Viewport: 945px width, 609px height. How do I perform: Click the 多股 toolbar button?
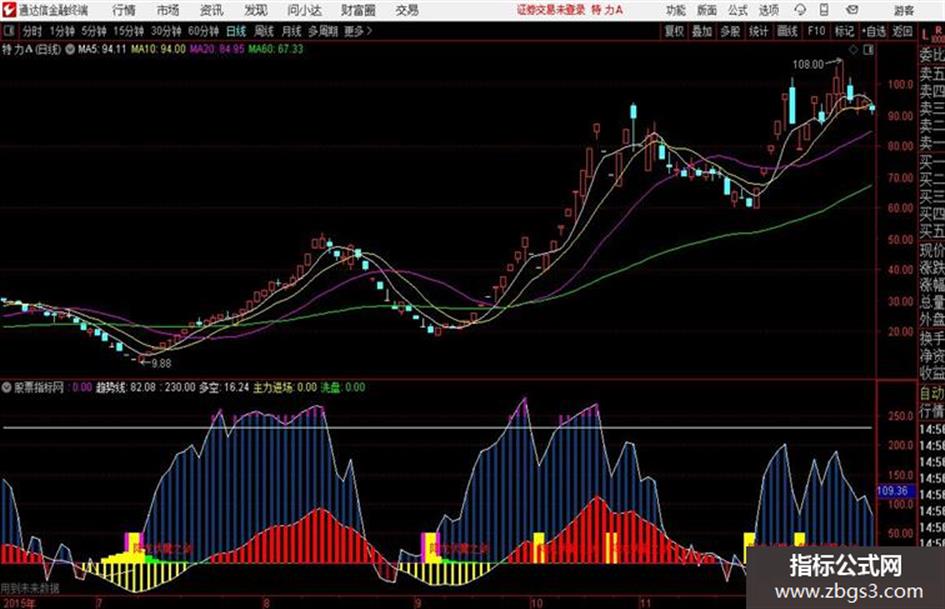[x=730, y=31]
